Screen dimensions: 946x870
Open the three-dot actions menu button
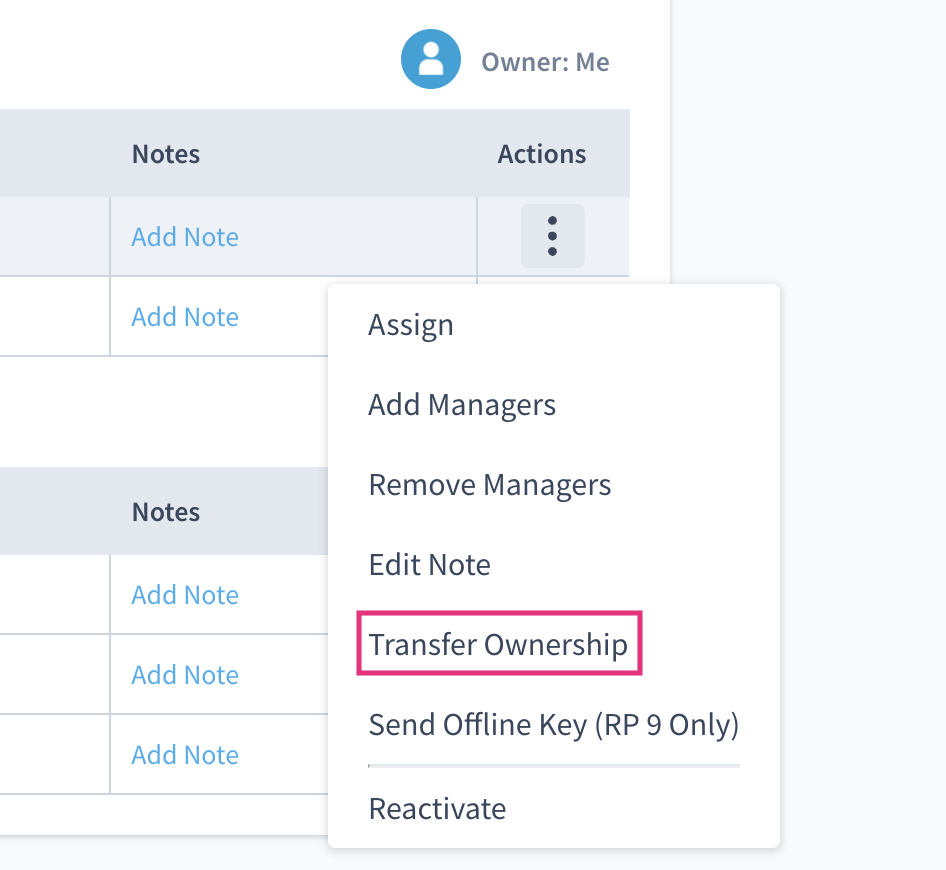(x=552, y=236)
